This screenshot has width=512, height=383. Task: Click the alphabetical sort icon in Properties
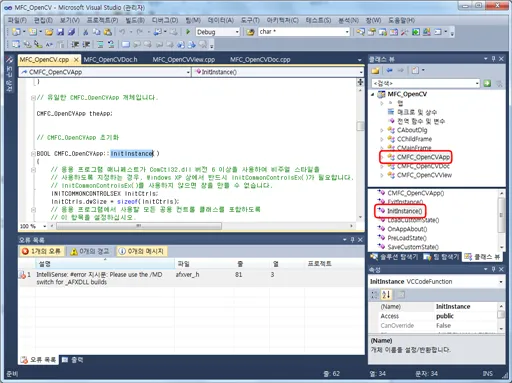click(386, 294)
